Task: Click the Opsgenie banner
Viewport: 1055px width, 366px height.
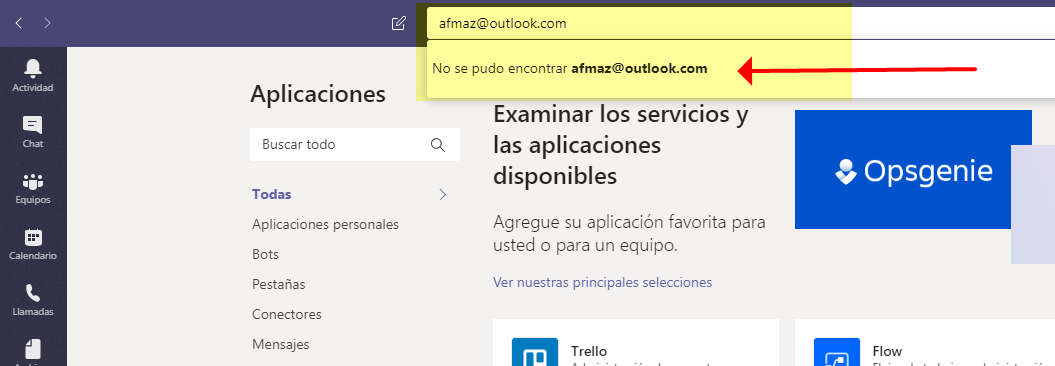Action: (x=913, y=170)
